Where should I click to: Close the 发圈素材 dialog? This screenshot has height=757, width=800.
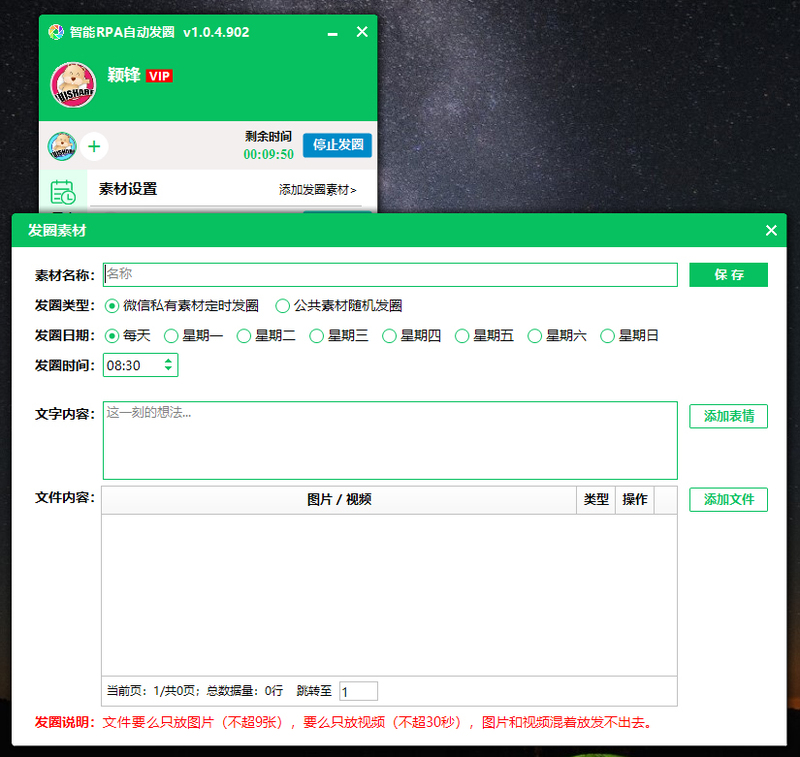pyautogui.click(x=771, y=231)
